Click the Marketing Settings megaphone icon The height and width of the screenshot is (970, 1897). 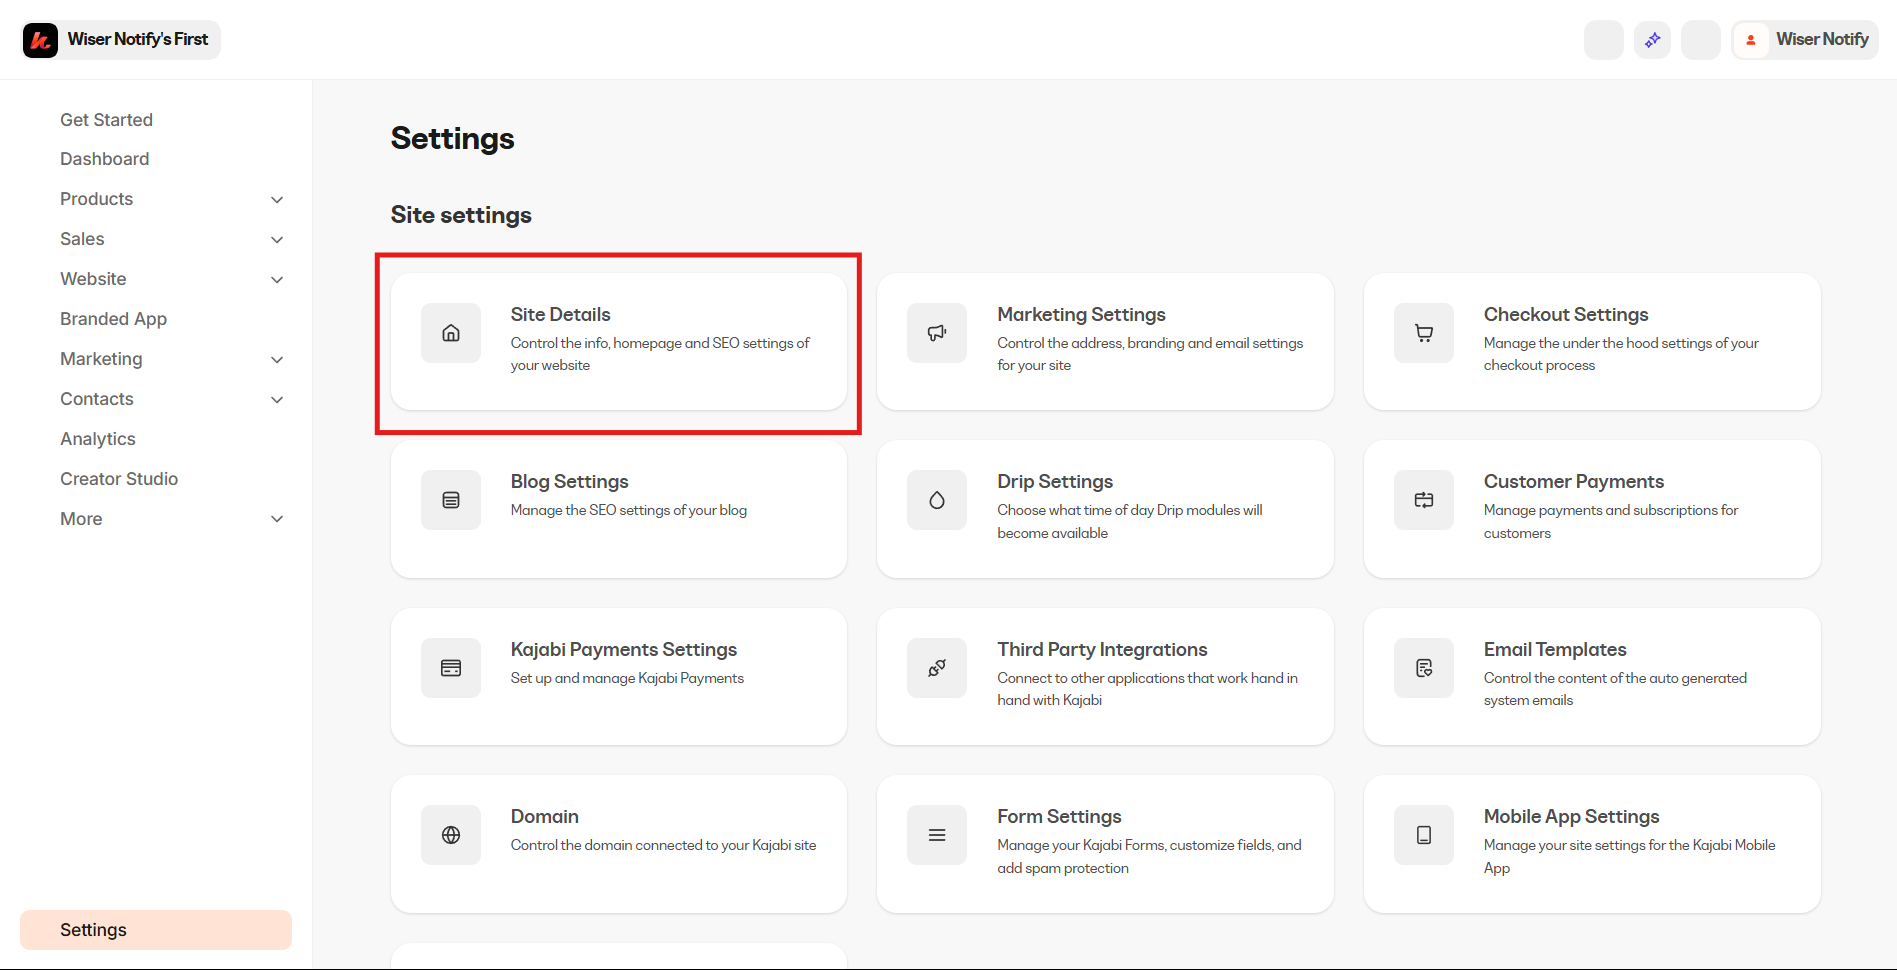937,333
